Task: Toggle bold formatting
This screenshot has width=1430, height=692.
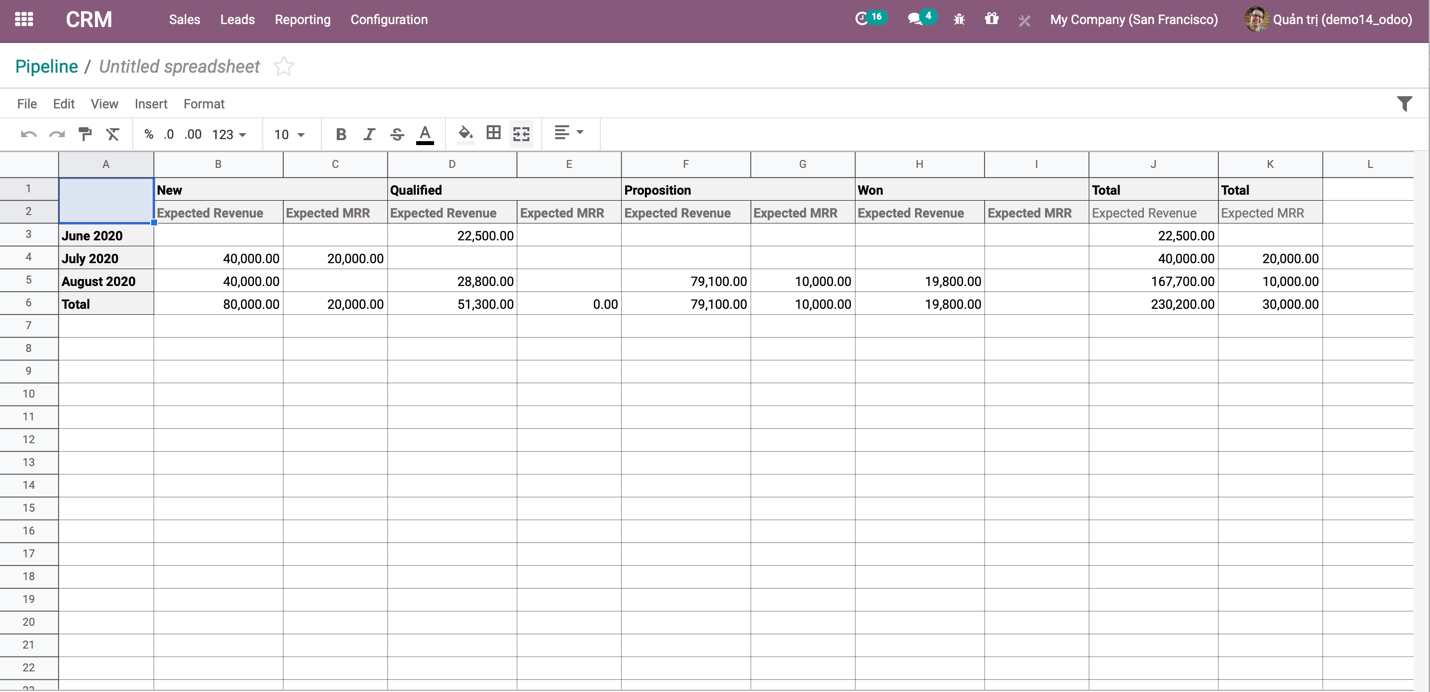Action: pos(341,134)
